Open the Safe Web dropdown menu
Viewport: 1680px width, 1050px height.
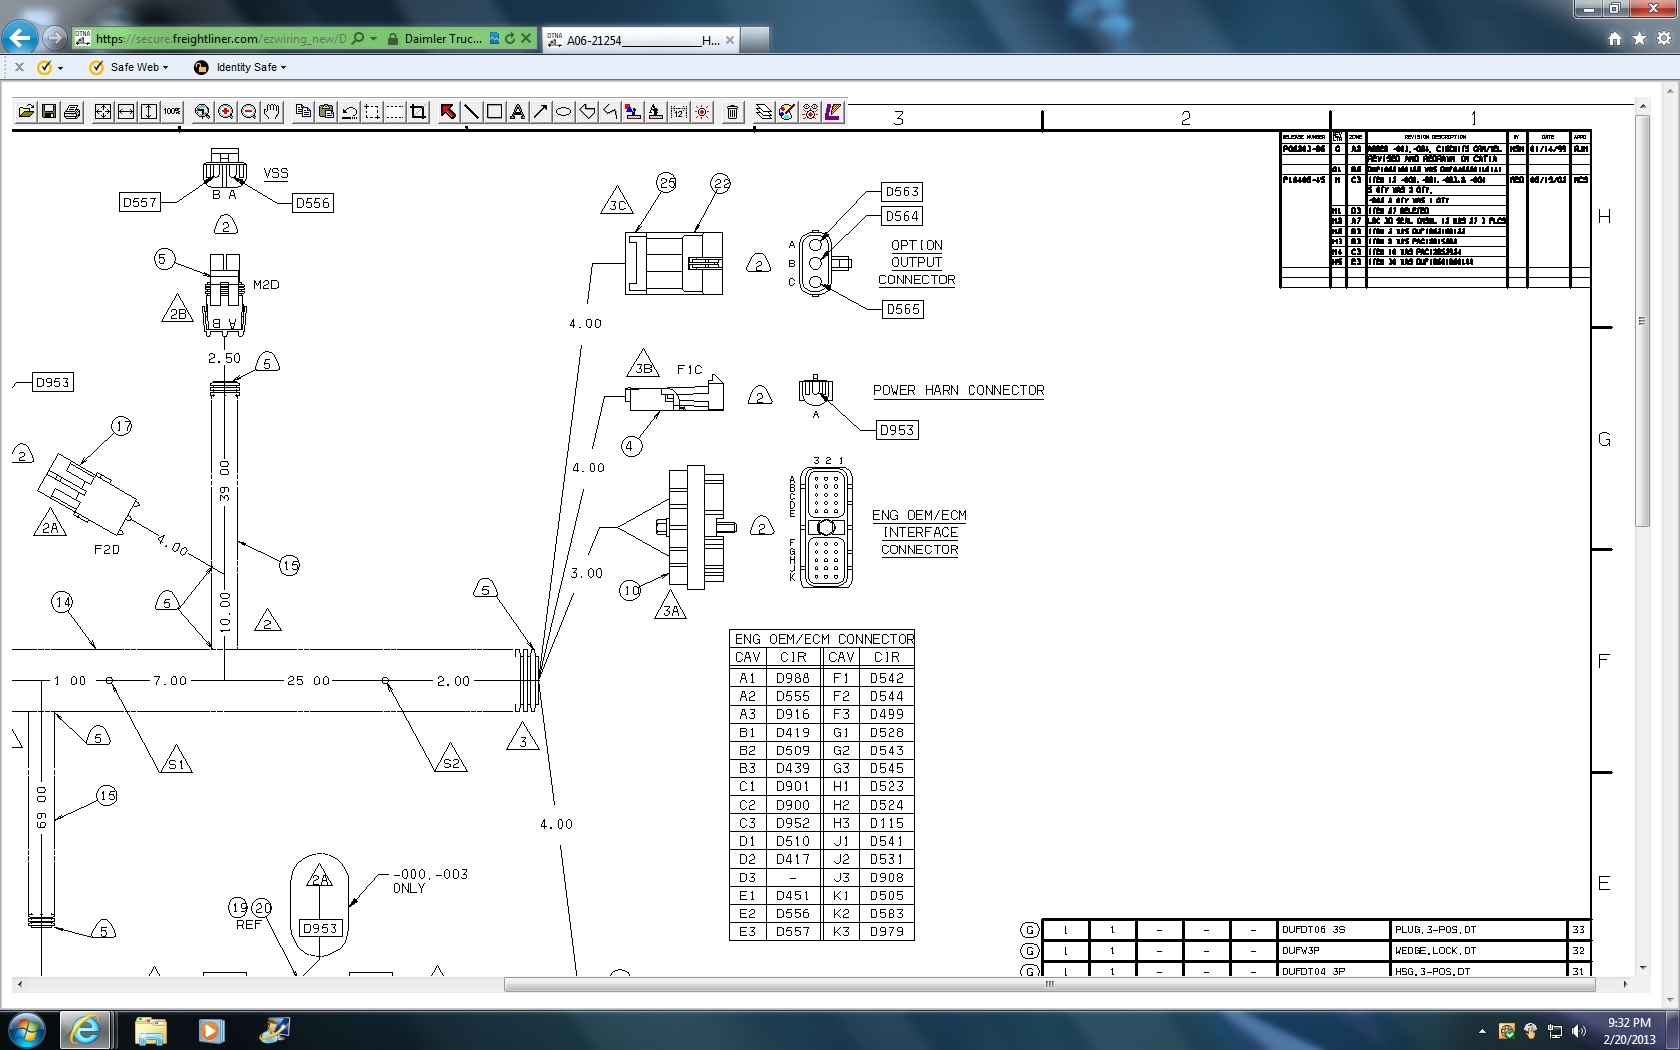pos(135,67)
